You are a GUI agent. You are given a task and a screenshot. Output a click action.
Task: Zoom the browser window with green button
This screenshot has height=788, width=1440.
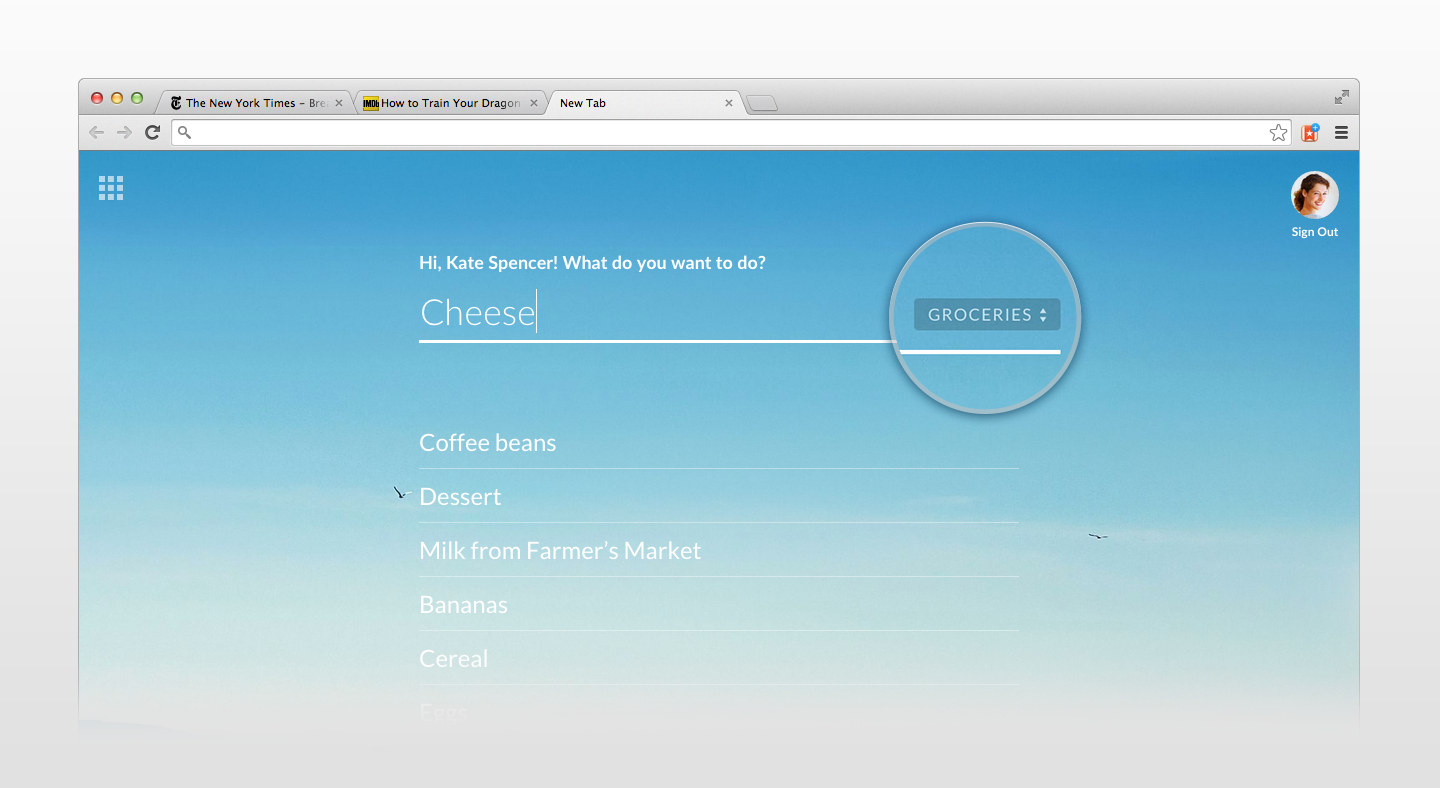pos(137,98)
